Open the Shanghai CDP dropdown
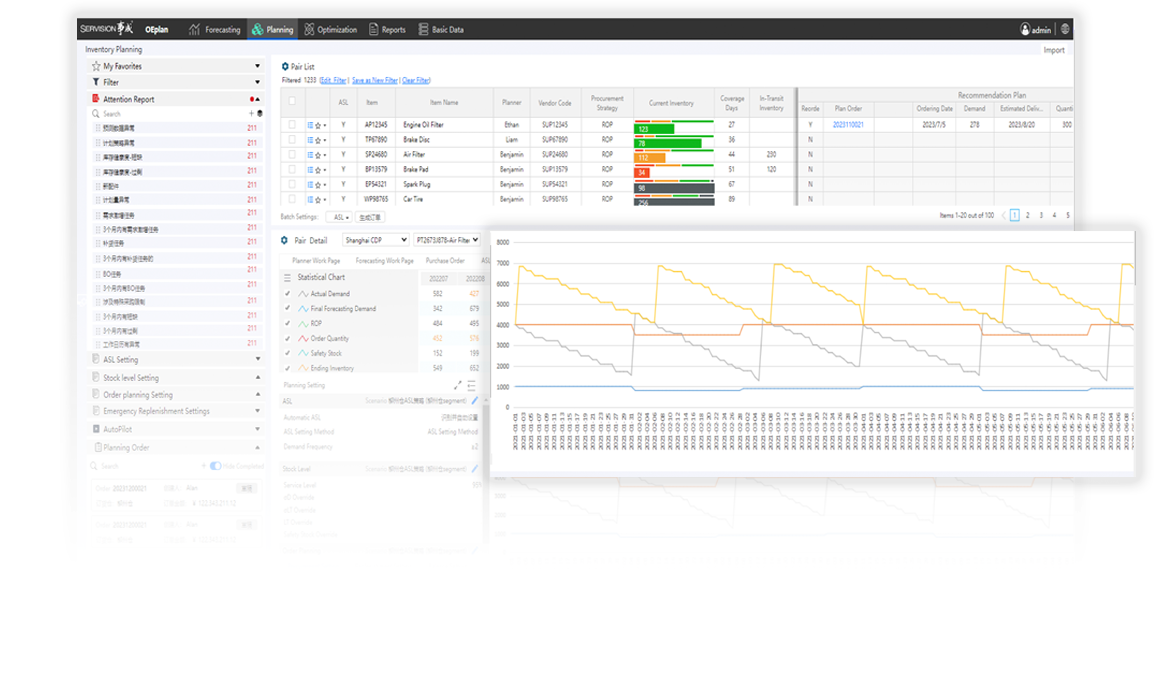 tap(375, 240)
